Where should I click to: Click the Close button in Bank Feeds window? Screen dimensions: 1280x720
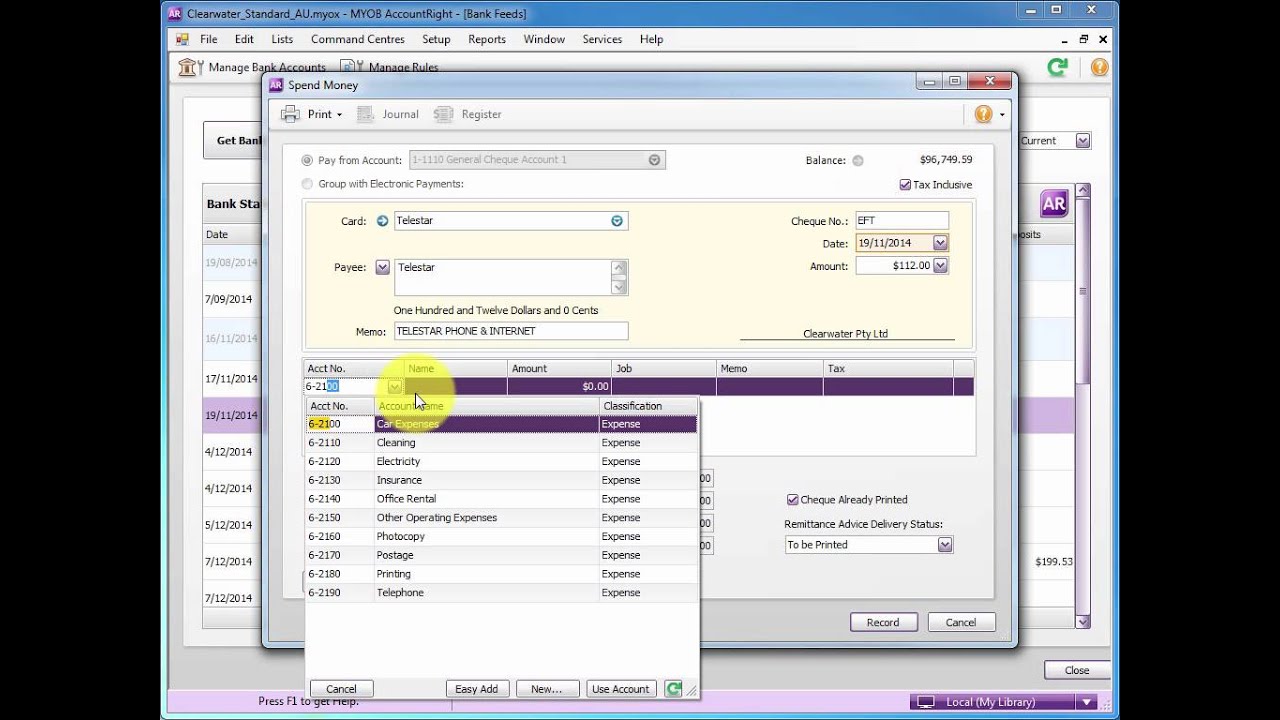pos(1077,670)
